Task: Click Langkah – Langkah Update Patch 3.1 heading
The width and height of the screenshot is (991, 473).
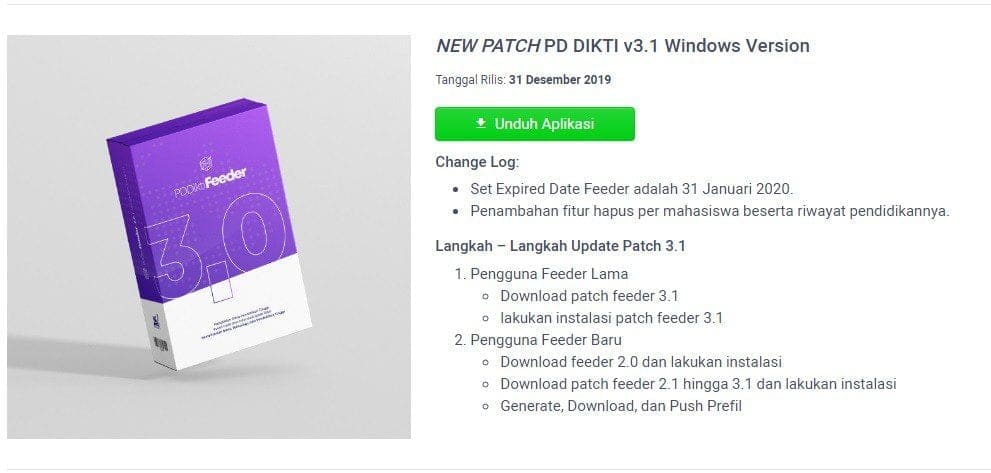Action: pos(561,247)
